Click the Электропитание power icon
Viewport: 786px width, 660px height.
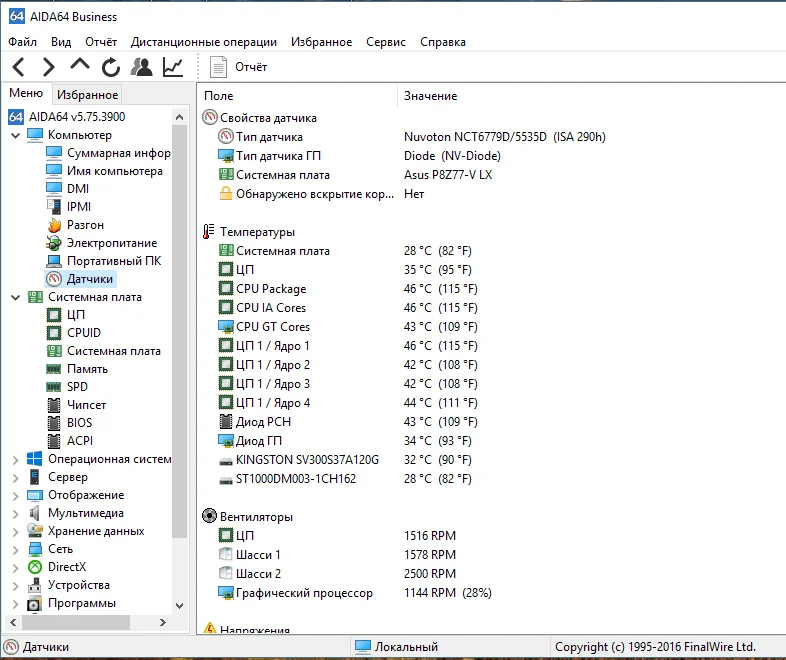[x=54, y=243]
